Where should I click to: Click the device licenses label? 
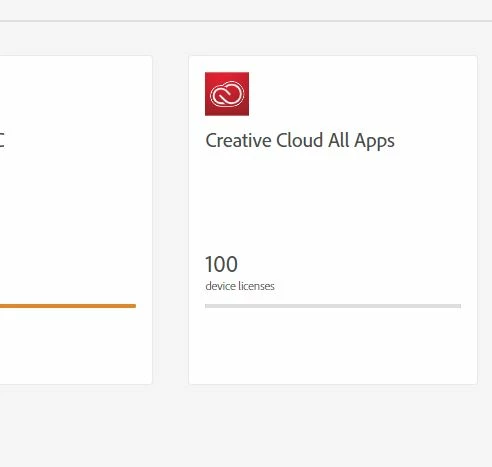[240, 286]
